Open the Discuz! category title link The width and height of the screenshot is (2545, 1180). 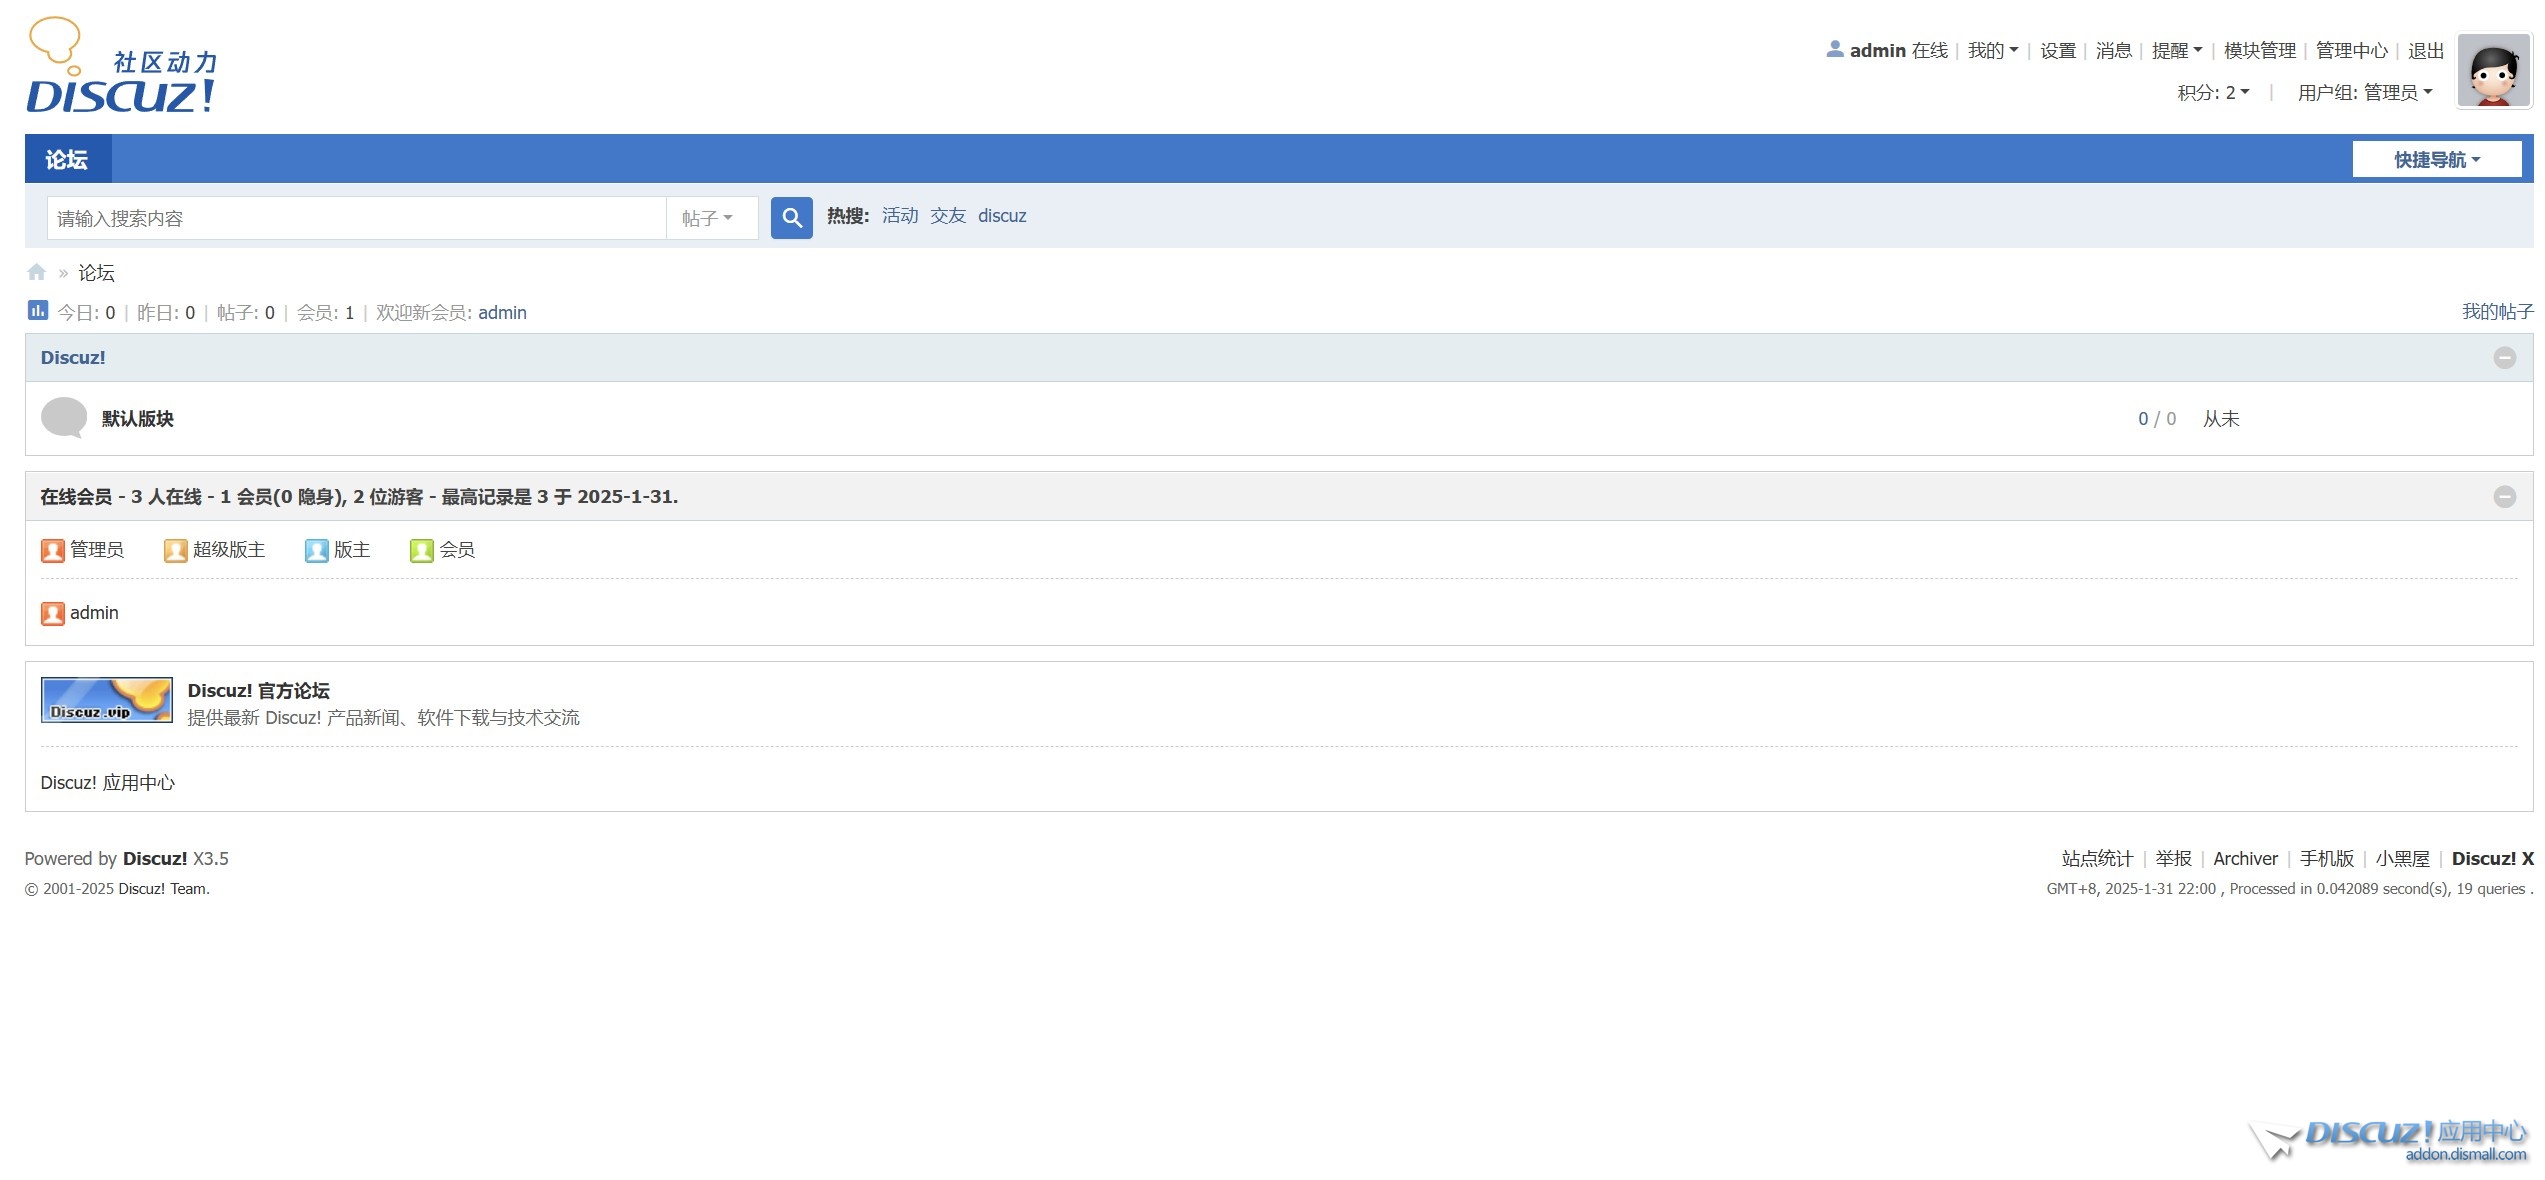pyautogui.click(x=73, y=358)
